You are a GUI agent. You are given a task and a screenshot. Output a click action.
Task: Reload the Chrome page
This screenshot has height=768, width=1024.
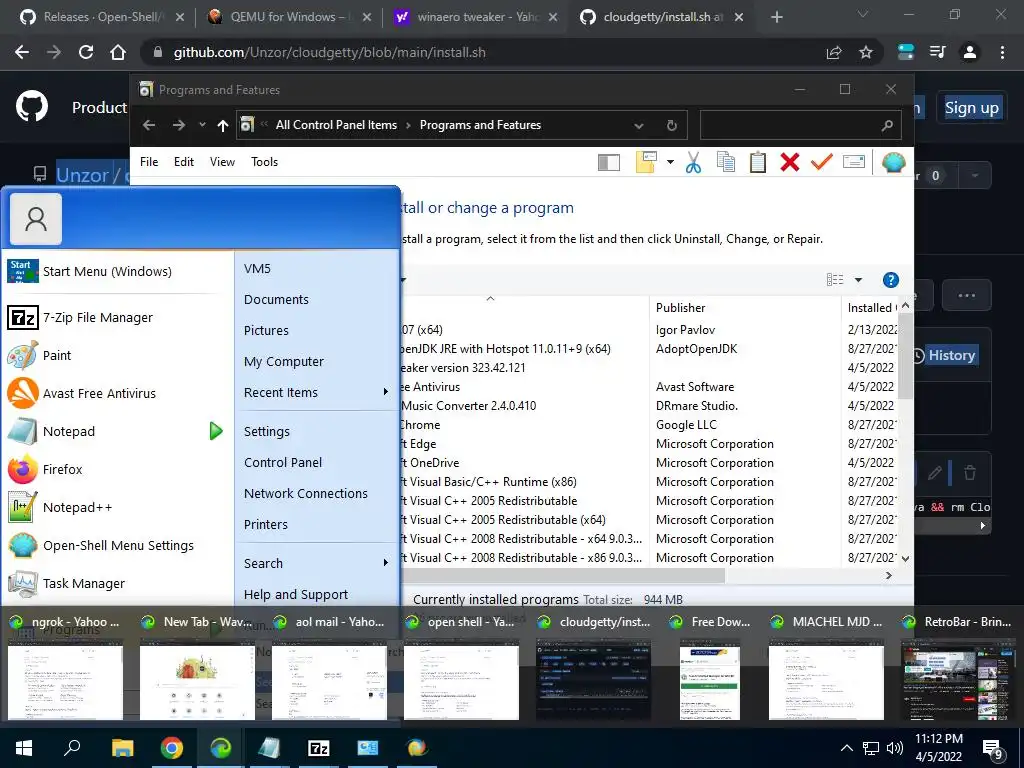coord(86,52)
